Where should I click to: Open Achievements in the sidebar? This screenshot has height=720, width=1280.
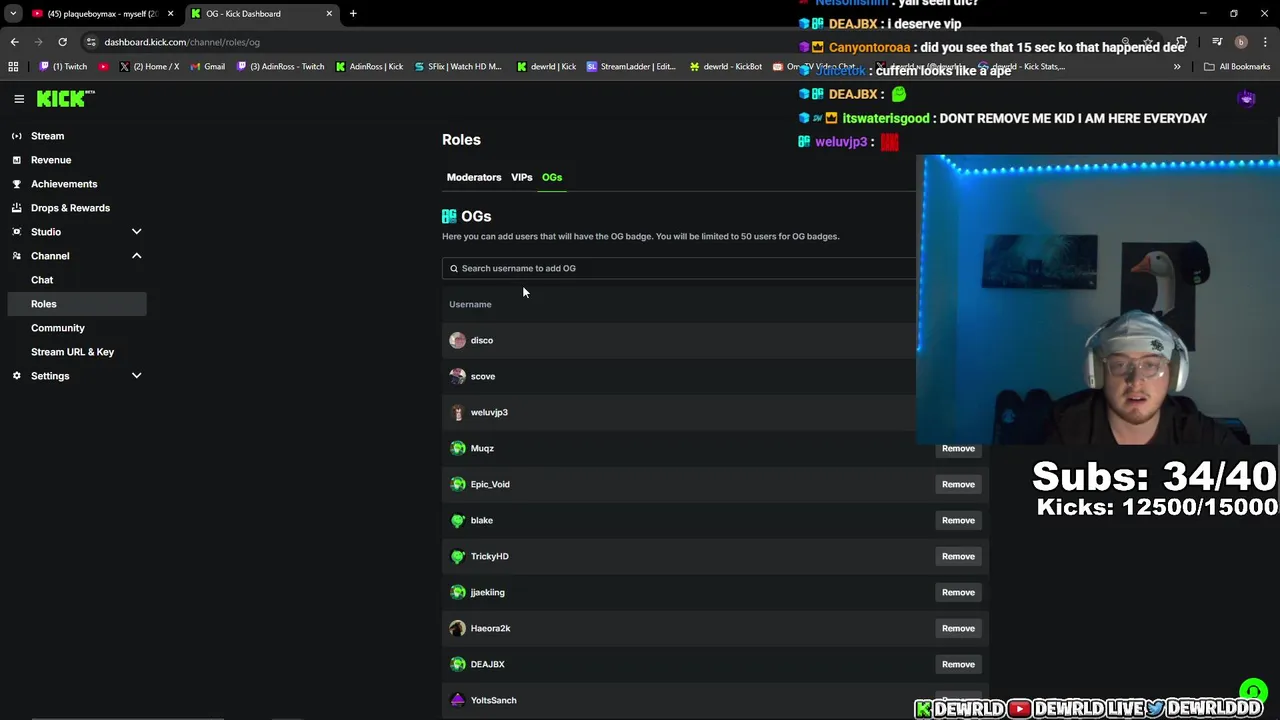[64, 184]
